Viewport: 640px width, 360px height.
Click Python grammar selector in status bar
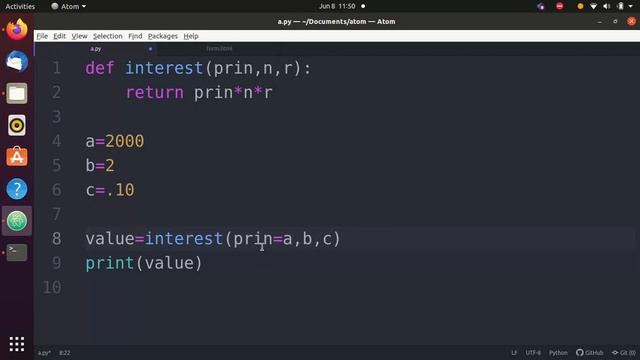coord(558,353)
